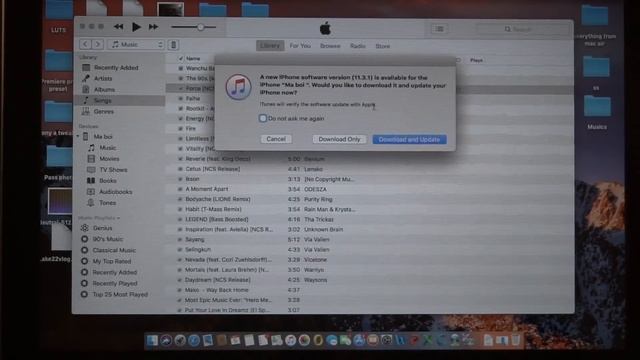Toggle checkbox for Cetus [NCS Release]
The height and width of the screenshot is (360, 640).
[180, 169]
